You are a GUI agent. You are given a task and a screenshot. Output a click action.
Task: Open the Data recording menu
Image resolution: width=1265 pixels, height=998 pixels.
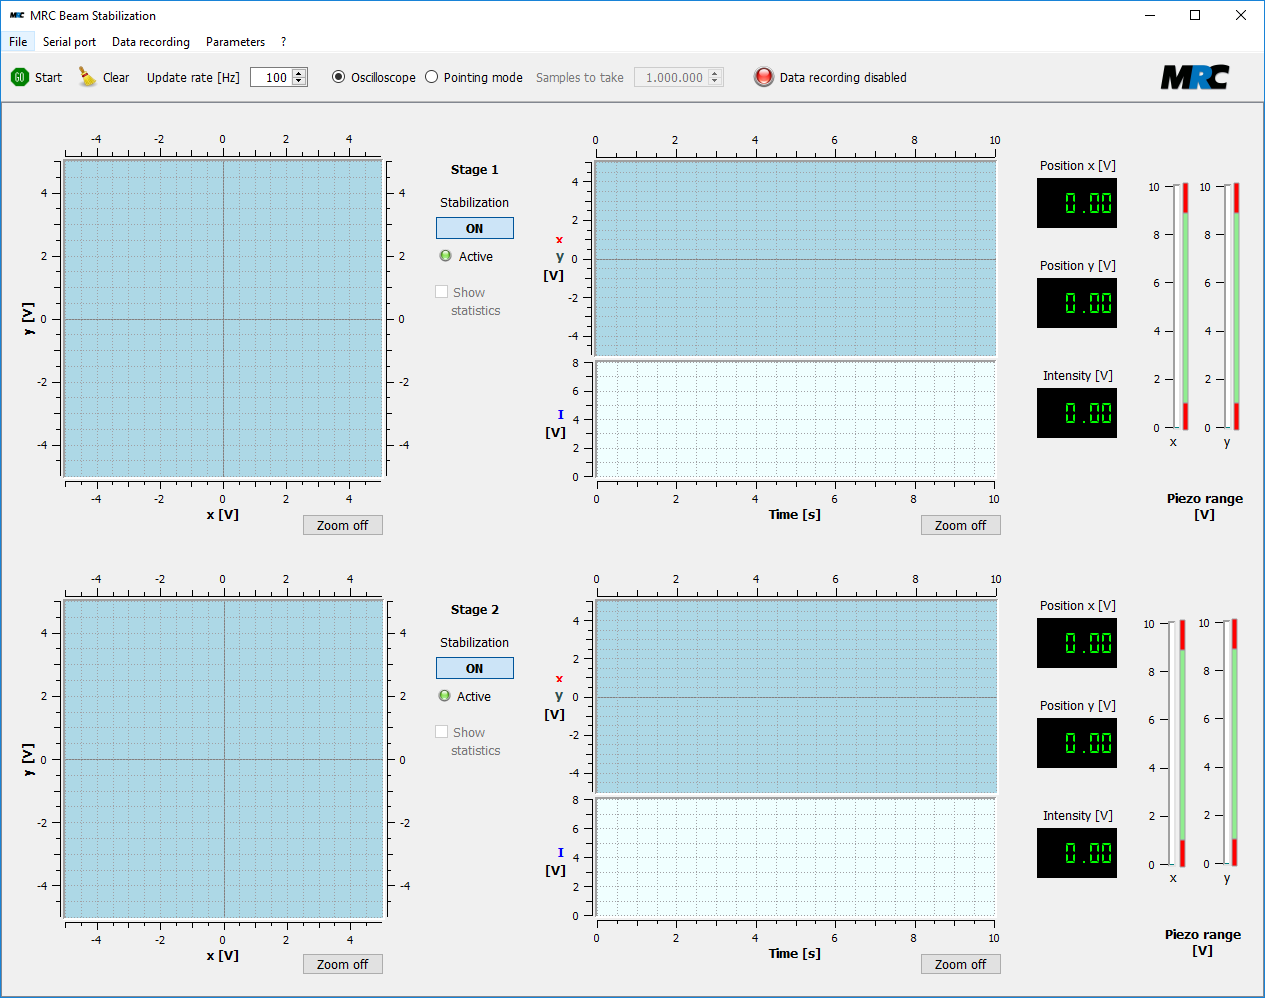coord(150,41)
